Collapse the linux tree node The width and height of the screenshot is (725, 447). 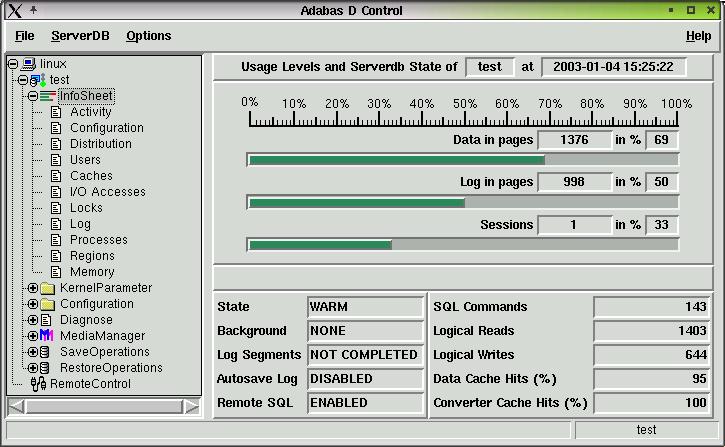(x=13, y=64)
